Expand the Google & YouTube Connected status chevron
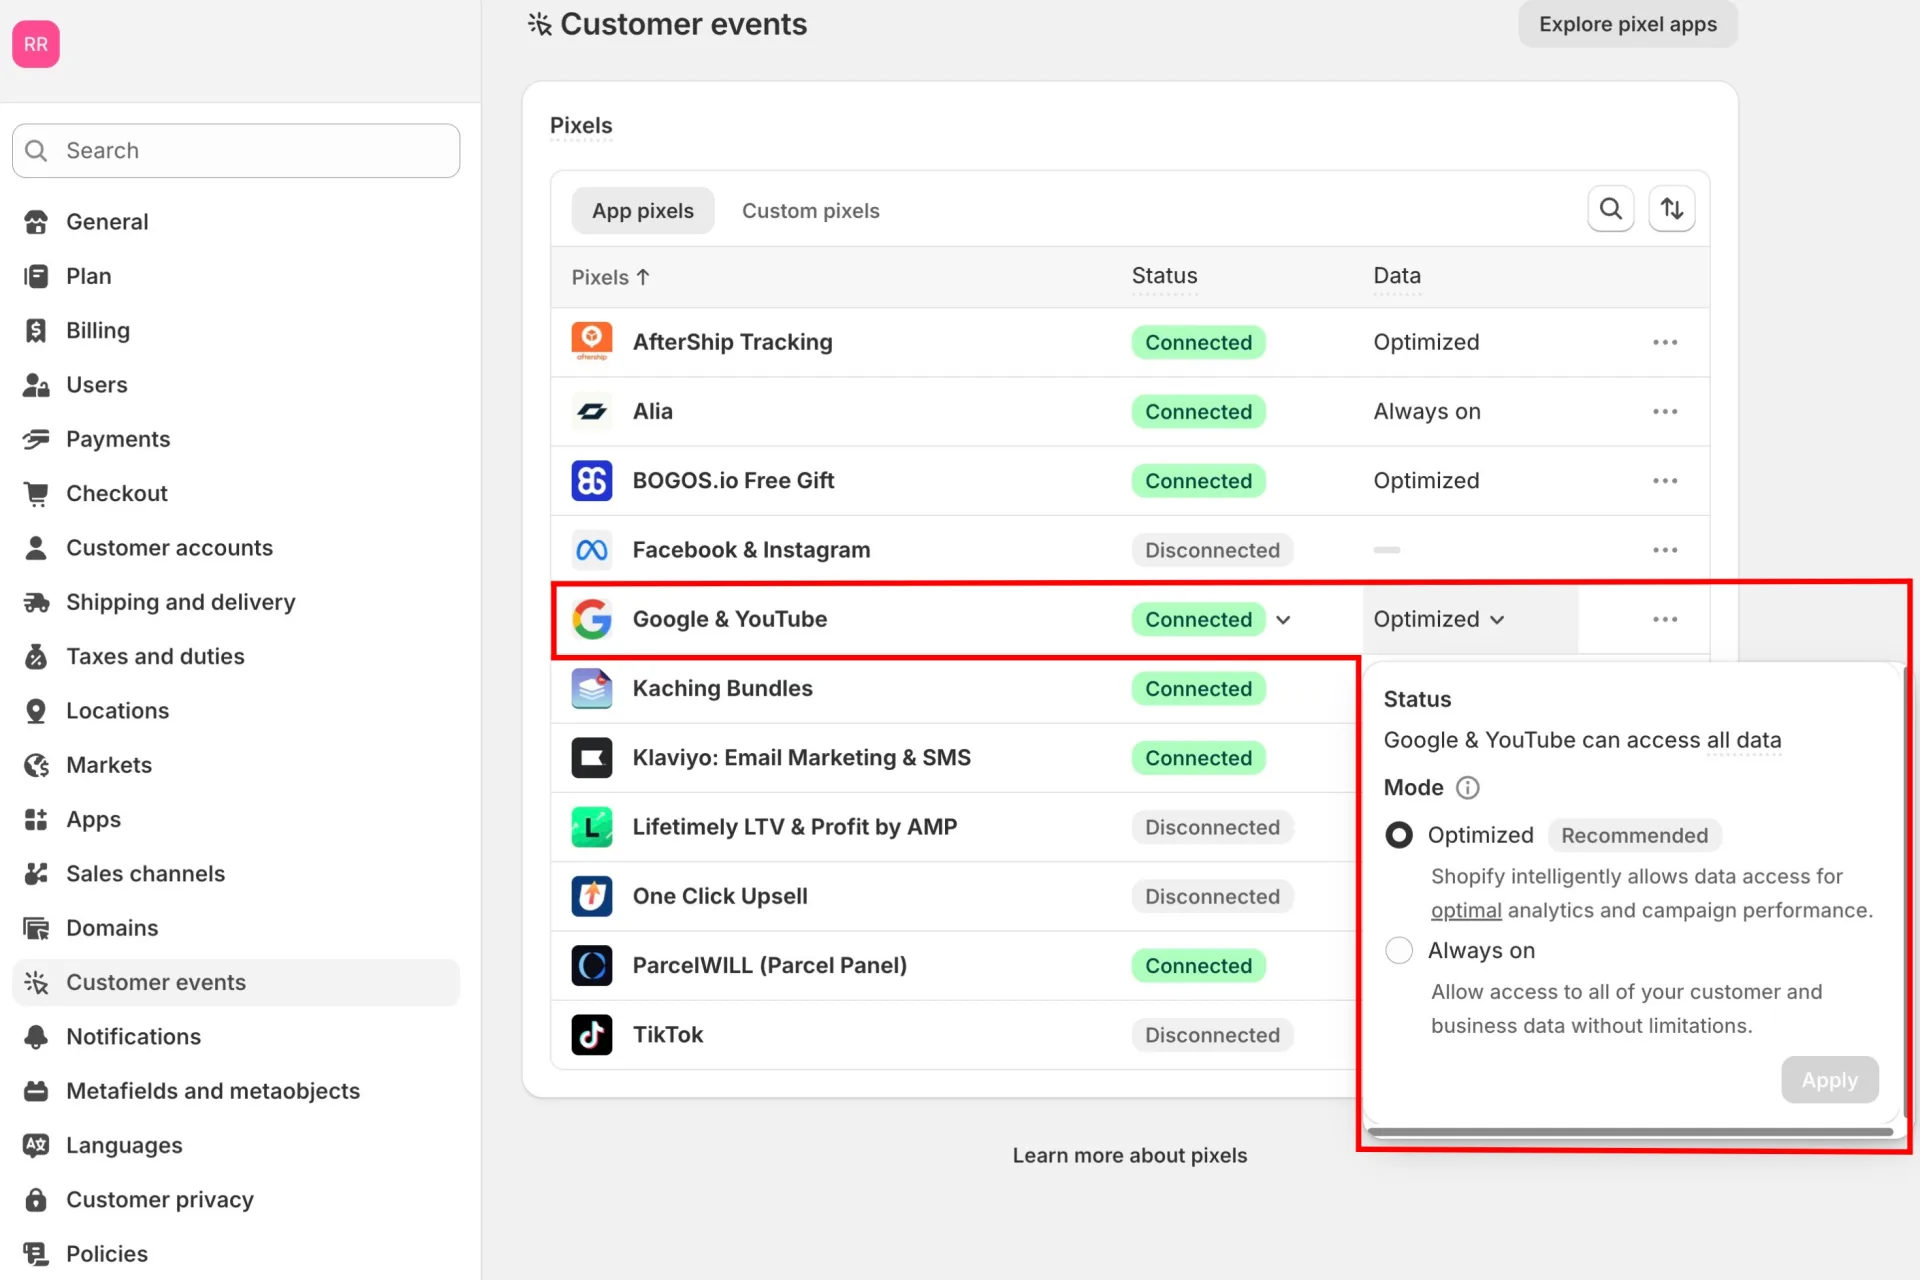 pos(1283,620)
